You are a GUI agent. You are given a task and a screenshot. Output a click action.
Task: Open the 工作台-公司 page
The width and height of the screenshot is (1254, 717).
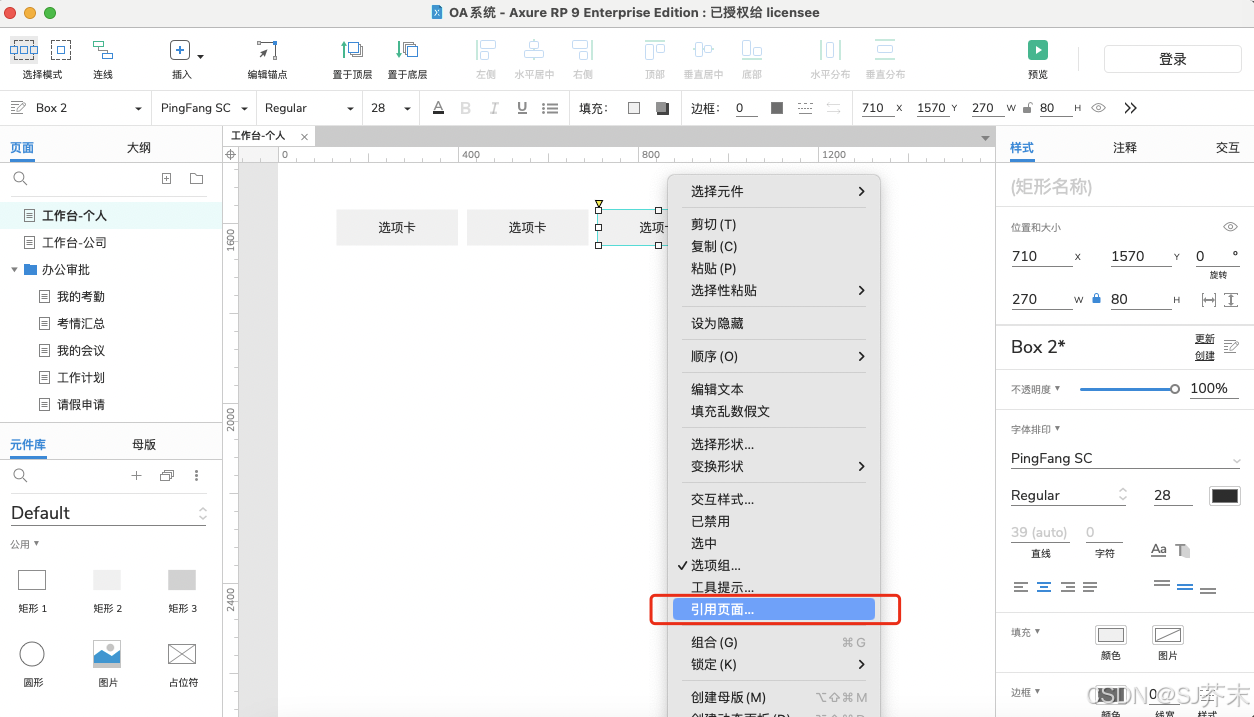tap(74, 242)
